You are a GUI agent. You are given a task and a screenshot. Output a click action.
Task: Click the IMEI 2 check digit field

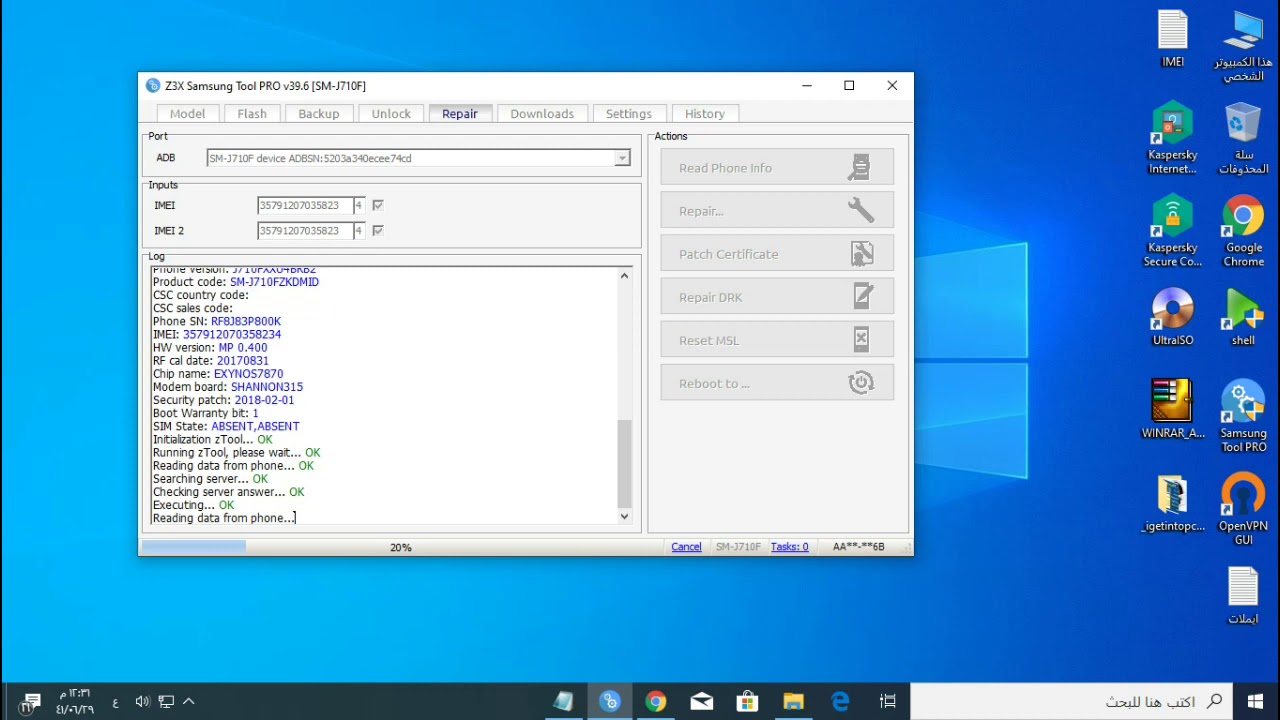[359, 230]
